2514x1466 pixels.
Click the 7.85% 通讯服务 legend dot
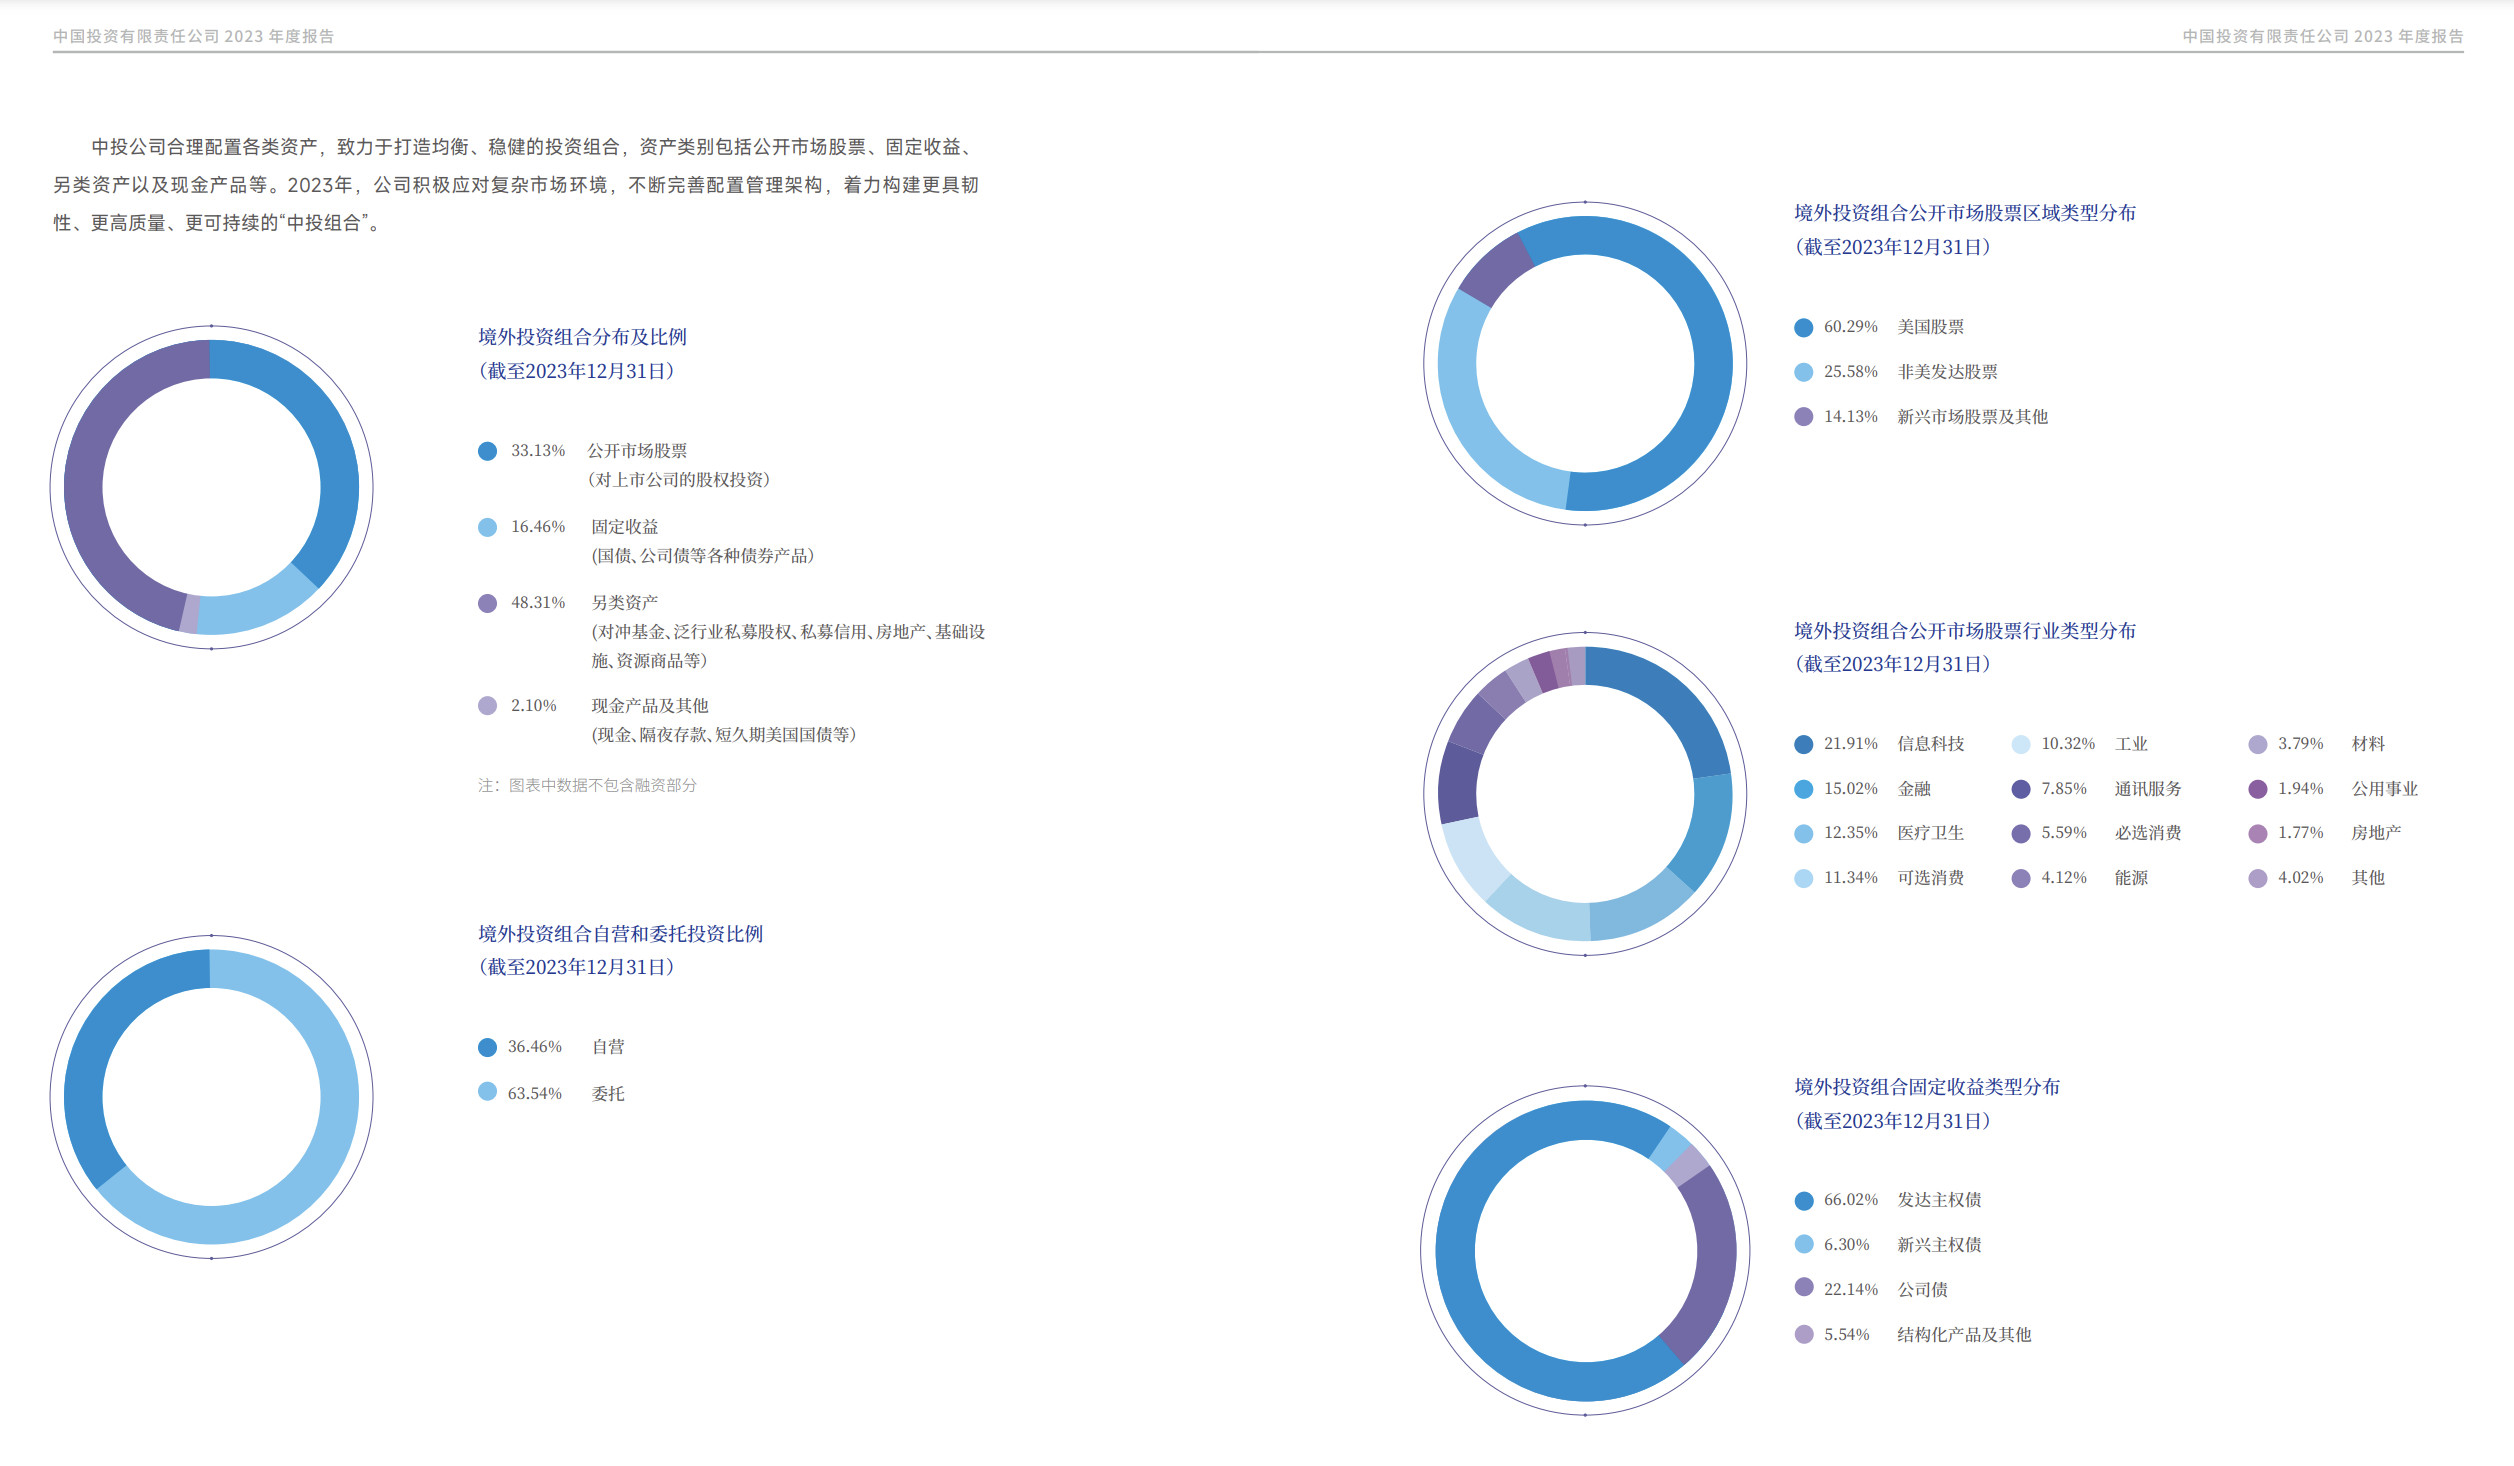click(2020, 789)
